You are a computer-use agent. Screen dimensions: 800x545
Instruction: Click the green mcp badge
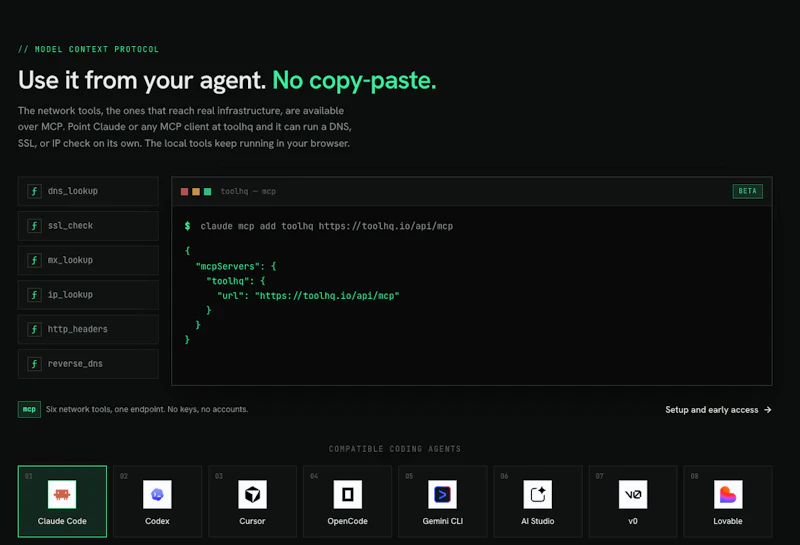point(29,409)
